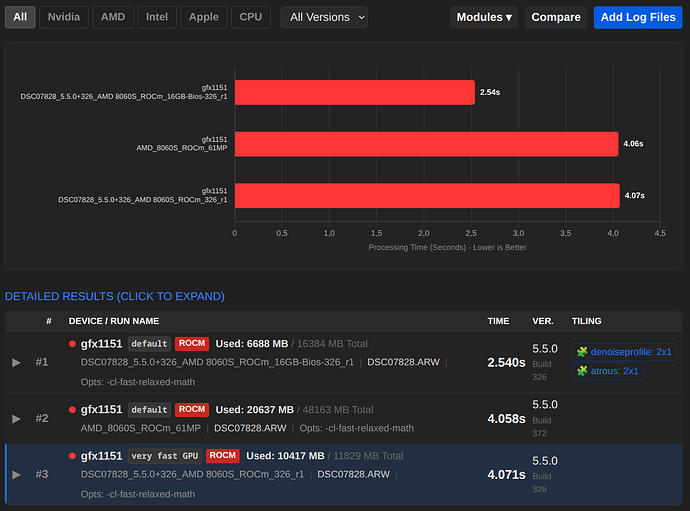Screen dimensions: 690x511
Task: Click the very fast GPU tag
Action: (165, 456)
